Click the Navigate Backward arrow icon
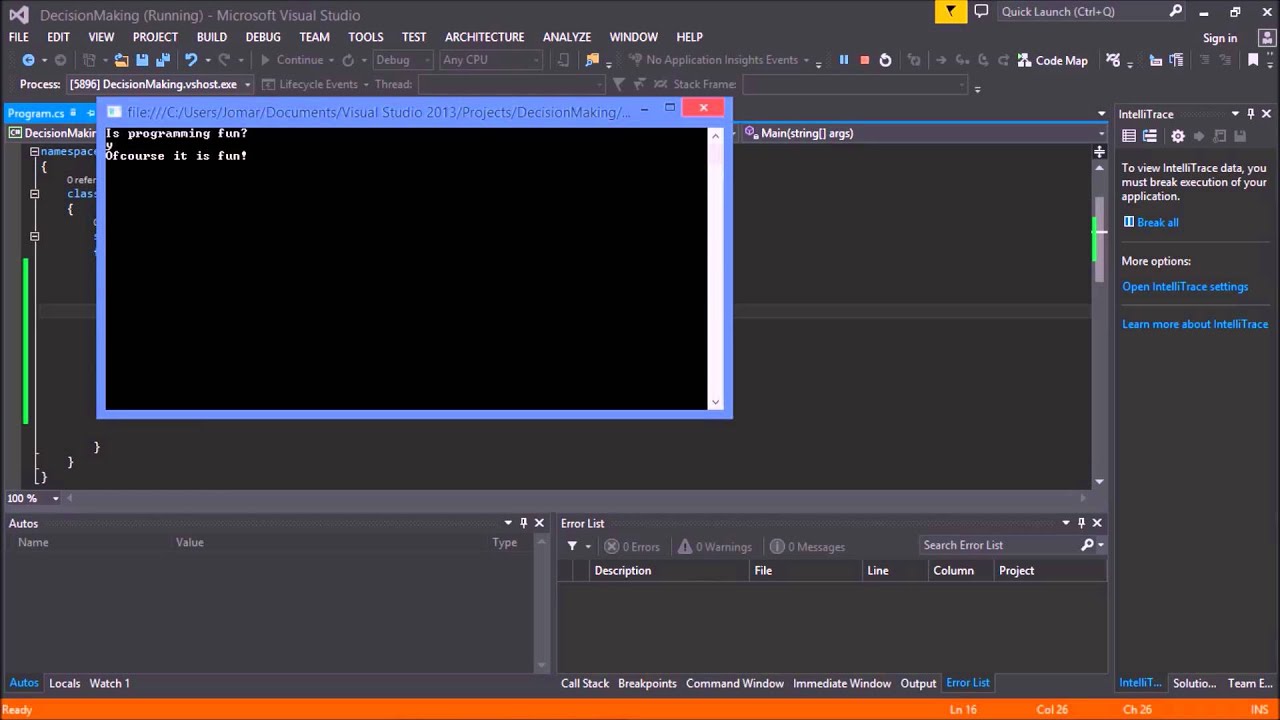This screenshot has height=720, width=1280. pyautogui.click(x=28, y=60)
